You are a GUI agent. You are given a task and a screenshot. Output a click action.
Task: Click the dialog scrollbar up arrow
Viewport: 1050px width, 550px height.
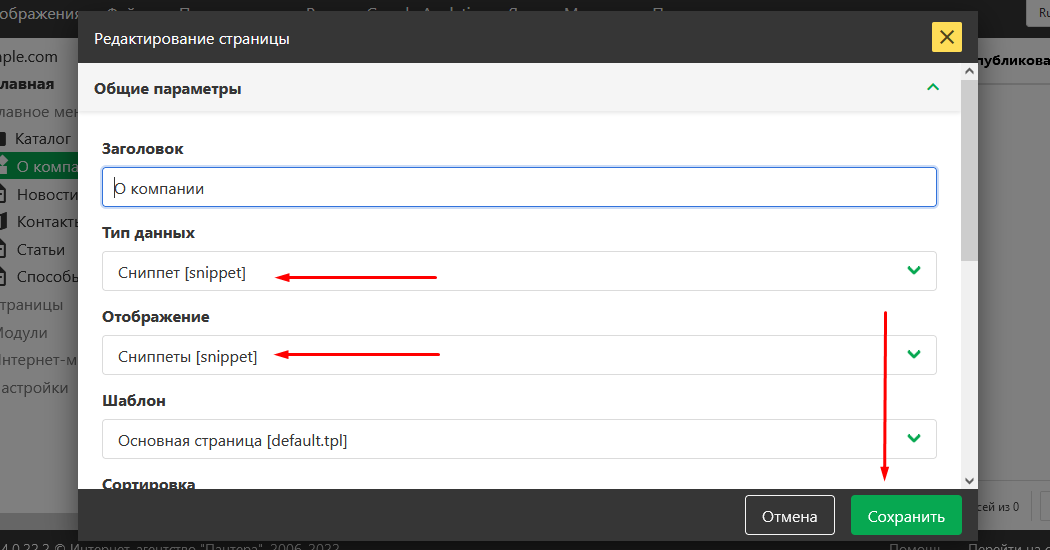click(969, 71)
